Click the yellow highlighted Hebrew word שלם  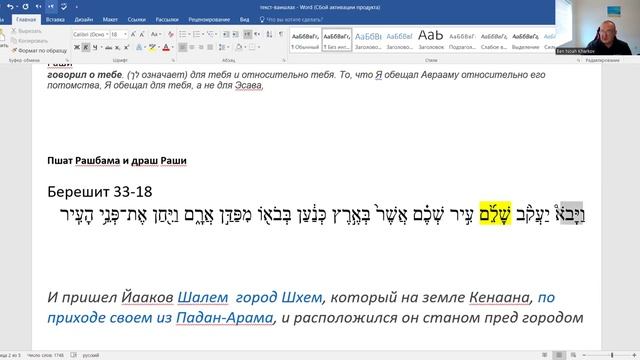(x=495, y=213)
